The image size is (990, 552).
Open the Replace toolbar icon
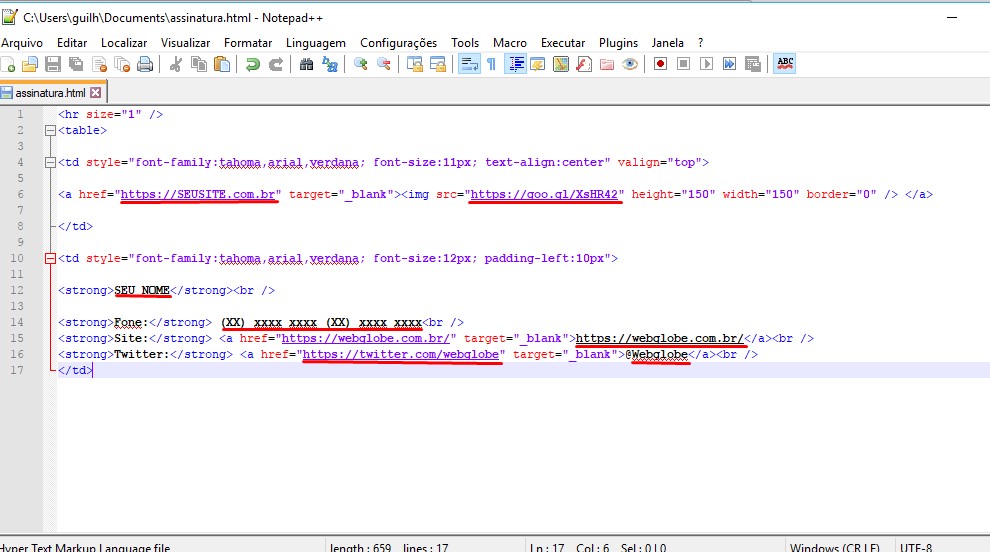coord(330,64)
